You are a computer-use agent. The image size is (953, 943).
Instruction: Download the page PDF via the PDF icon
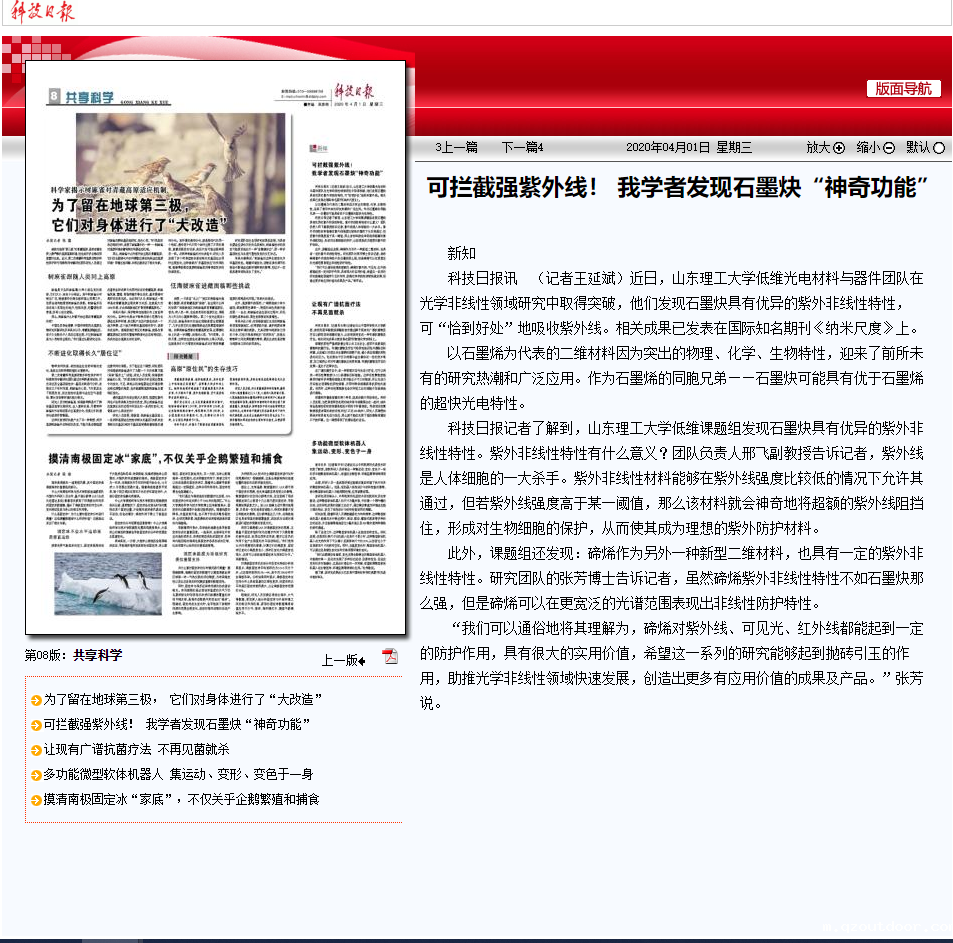click(390, 656)
